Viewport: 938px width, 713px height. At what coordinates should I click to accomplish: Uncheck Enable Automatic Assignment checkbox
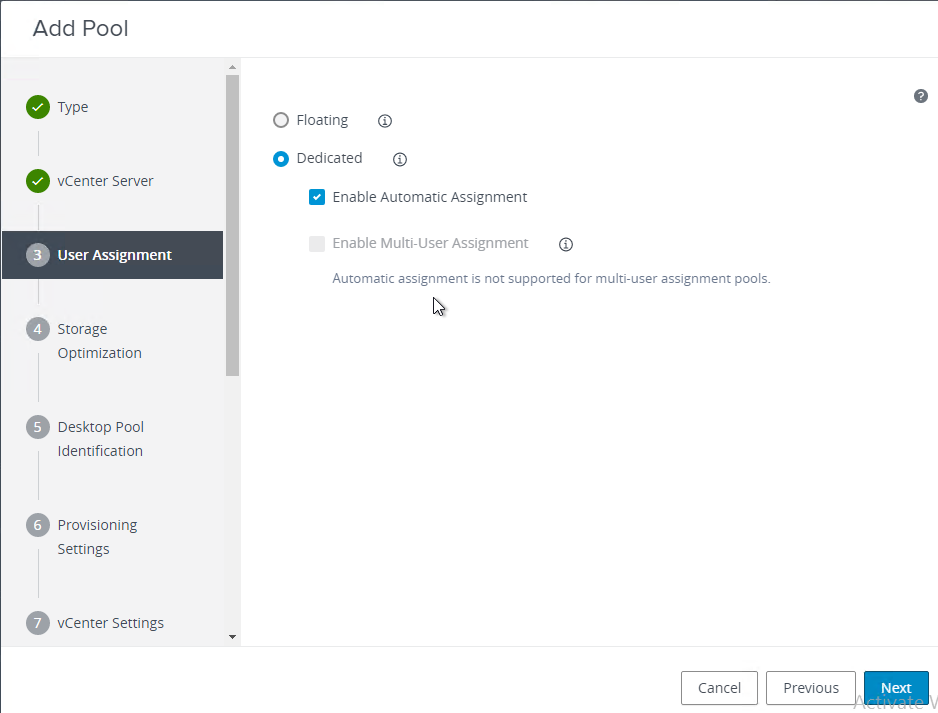point(316,197)
